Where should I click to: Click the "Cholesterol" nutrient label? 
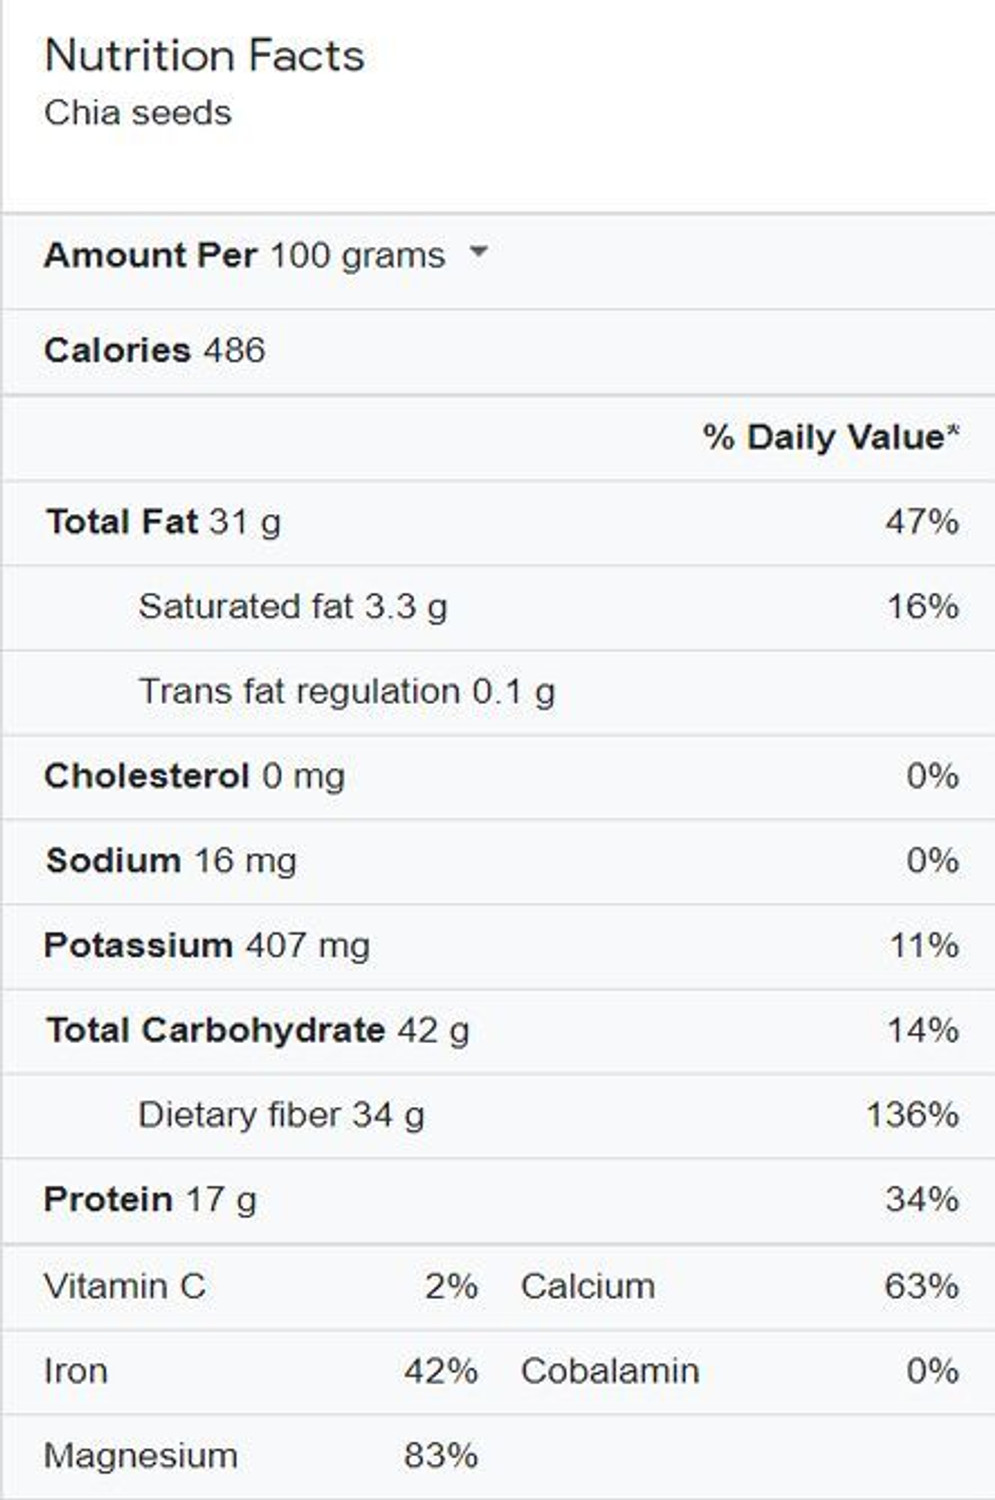147,776
